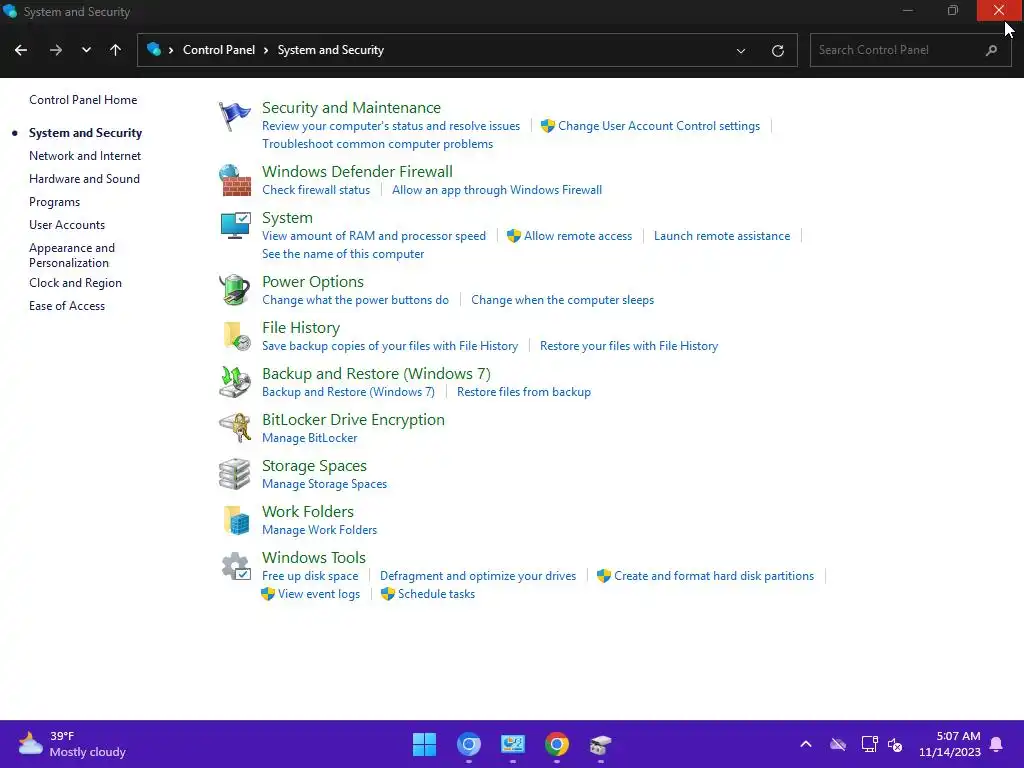Image resolution: width=1024 pixels, height=768 pixels.
Task: Click the Search Control Panel field
Action: [x=910, y=50]
